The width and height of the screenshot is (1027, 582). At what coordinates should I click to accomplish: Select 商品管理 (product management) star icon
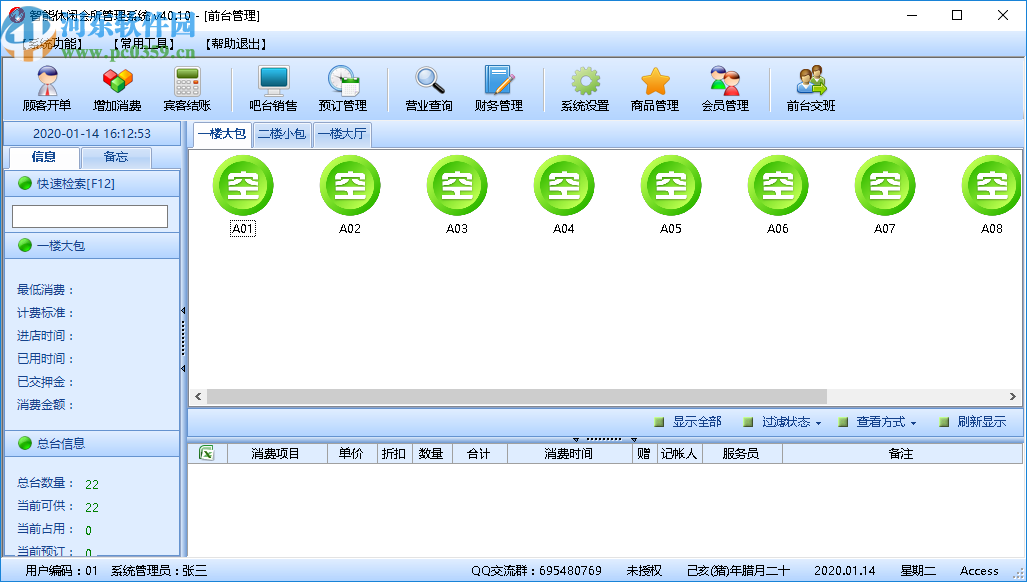pyautogui.click(x=654, y=88)
